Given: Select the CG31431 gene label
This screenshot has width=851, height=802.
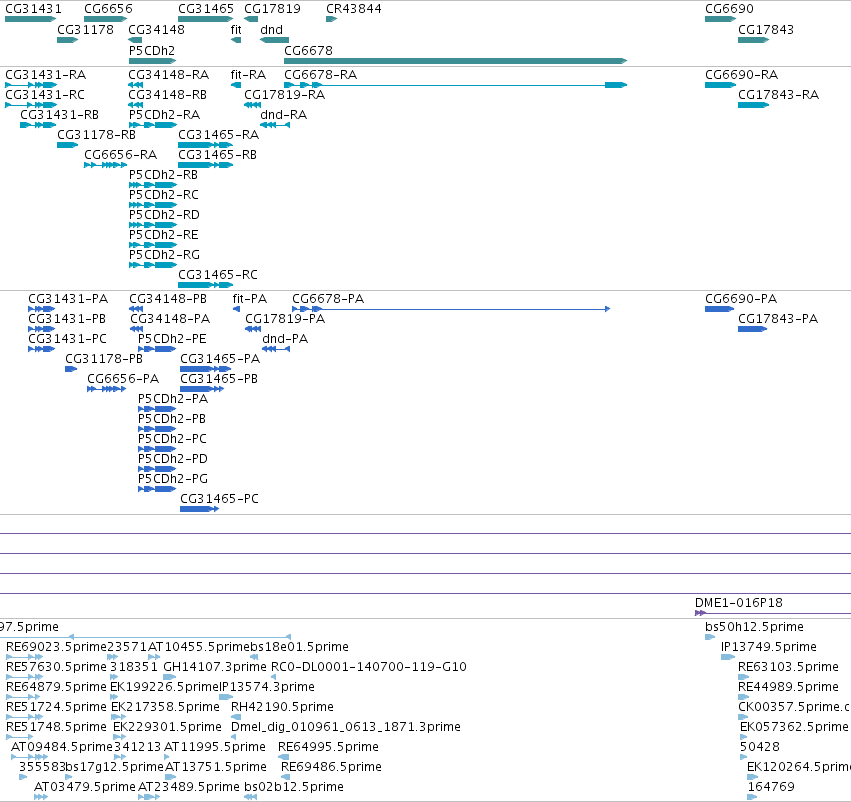Looking at the screenshot, I should pos(33,9).
